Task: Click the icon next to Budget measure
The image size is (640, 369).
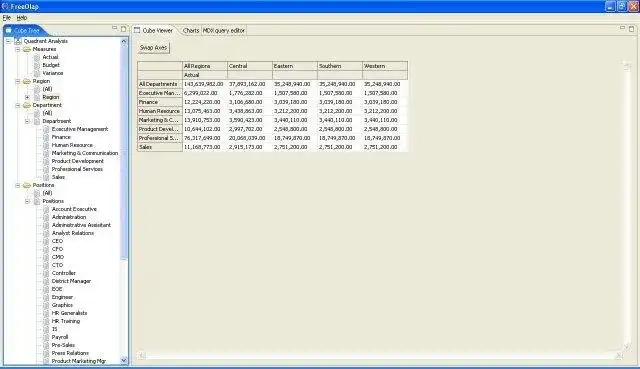Action: 37,65
